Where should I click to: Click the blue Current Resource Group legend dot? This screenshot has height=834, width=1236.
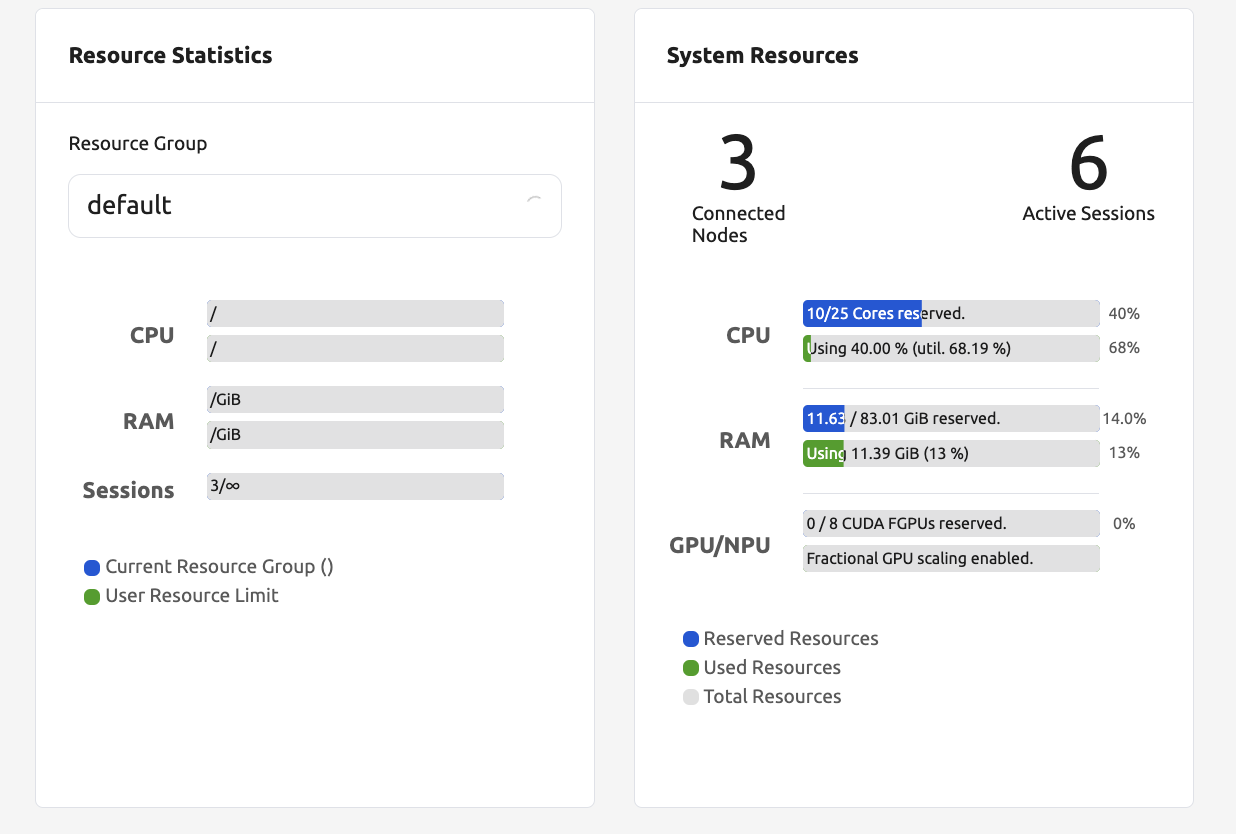click(x=92, y=568)
